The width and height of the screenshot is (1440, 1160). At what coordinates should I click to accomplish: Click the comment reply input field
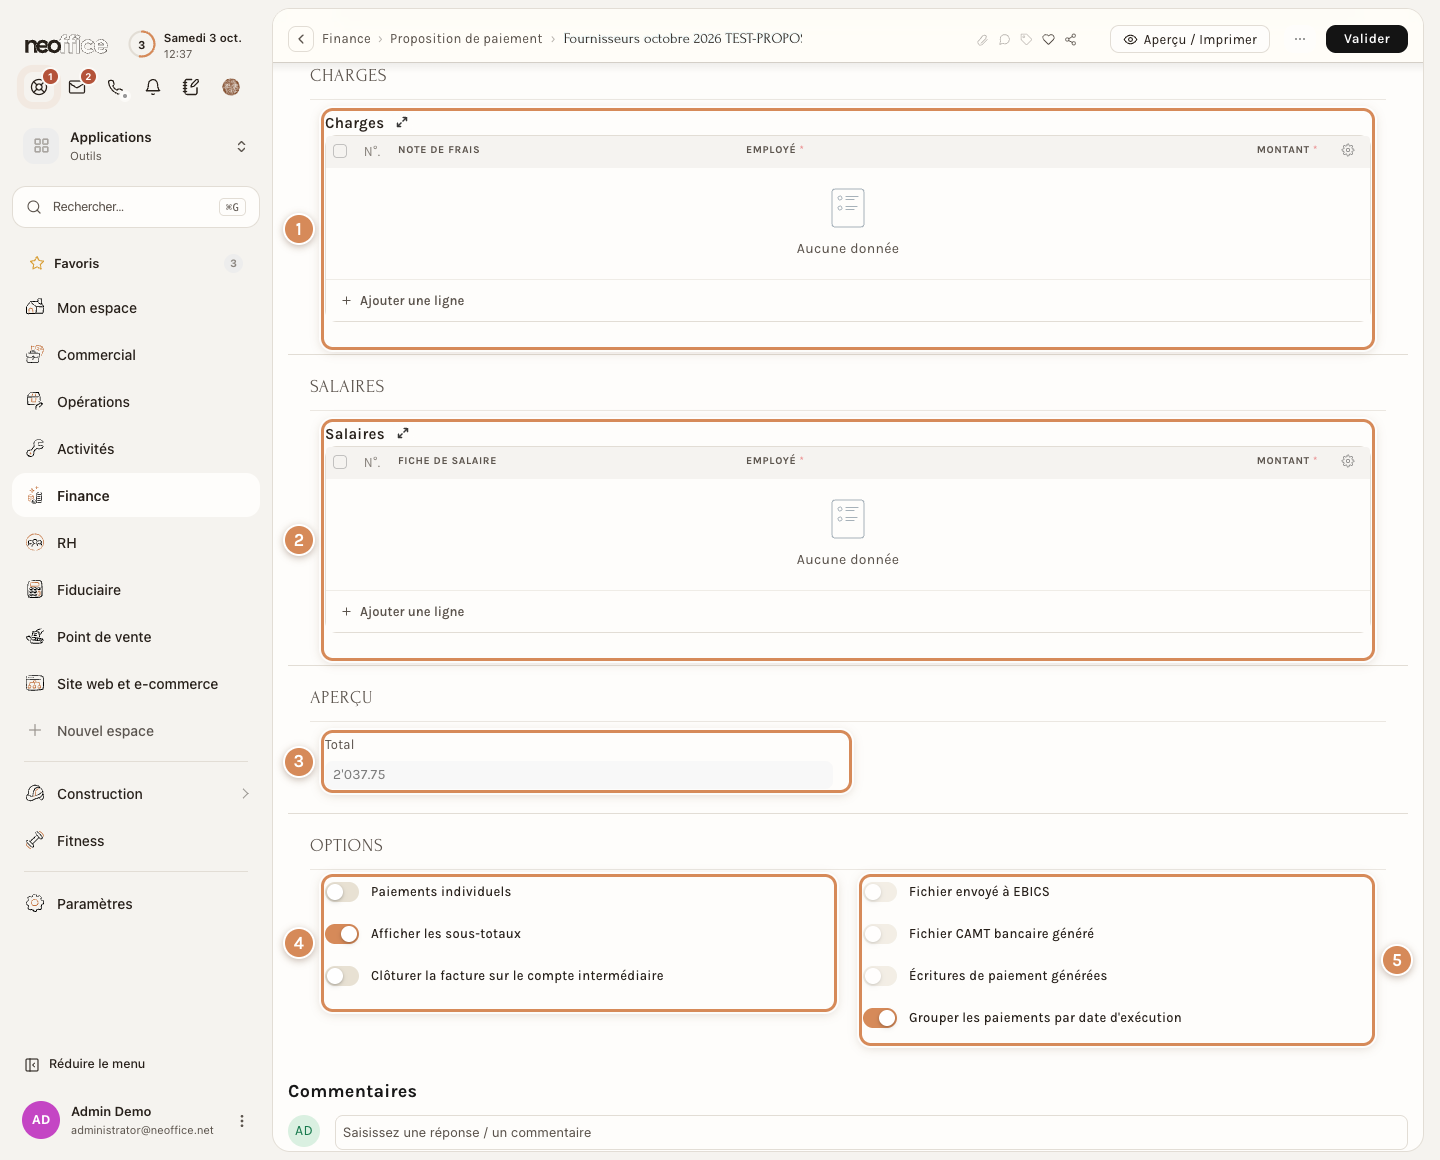871,1133
